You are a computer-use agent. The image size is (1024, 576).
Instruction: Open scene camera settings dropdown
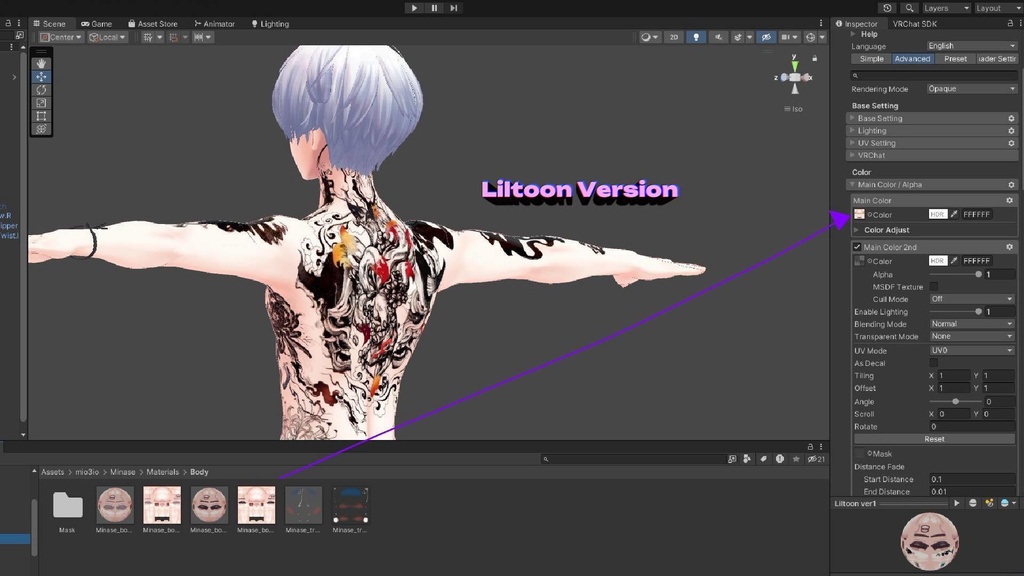(x=788, y=37)
